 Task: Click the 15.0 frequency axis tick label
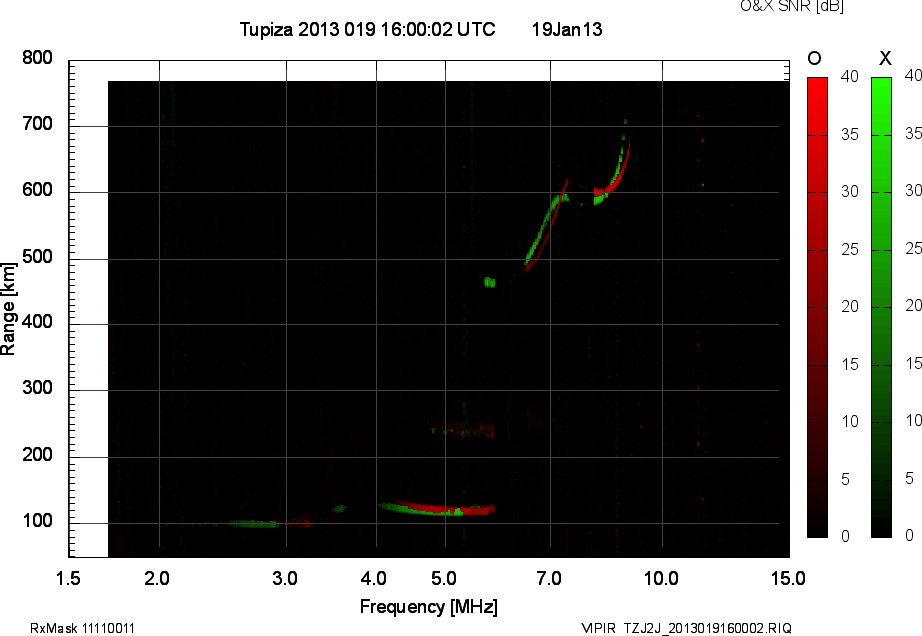pos(788,579)
